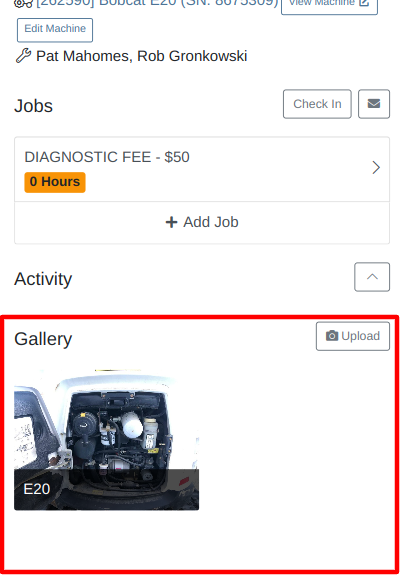Click the external-link icon in View Machine
The width and height of the screenshot is (404, 577).
[x=364, y=2]
